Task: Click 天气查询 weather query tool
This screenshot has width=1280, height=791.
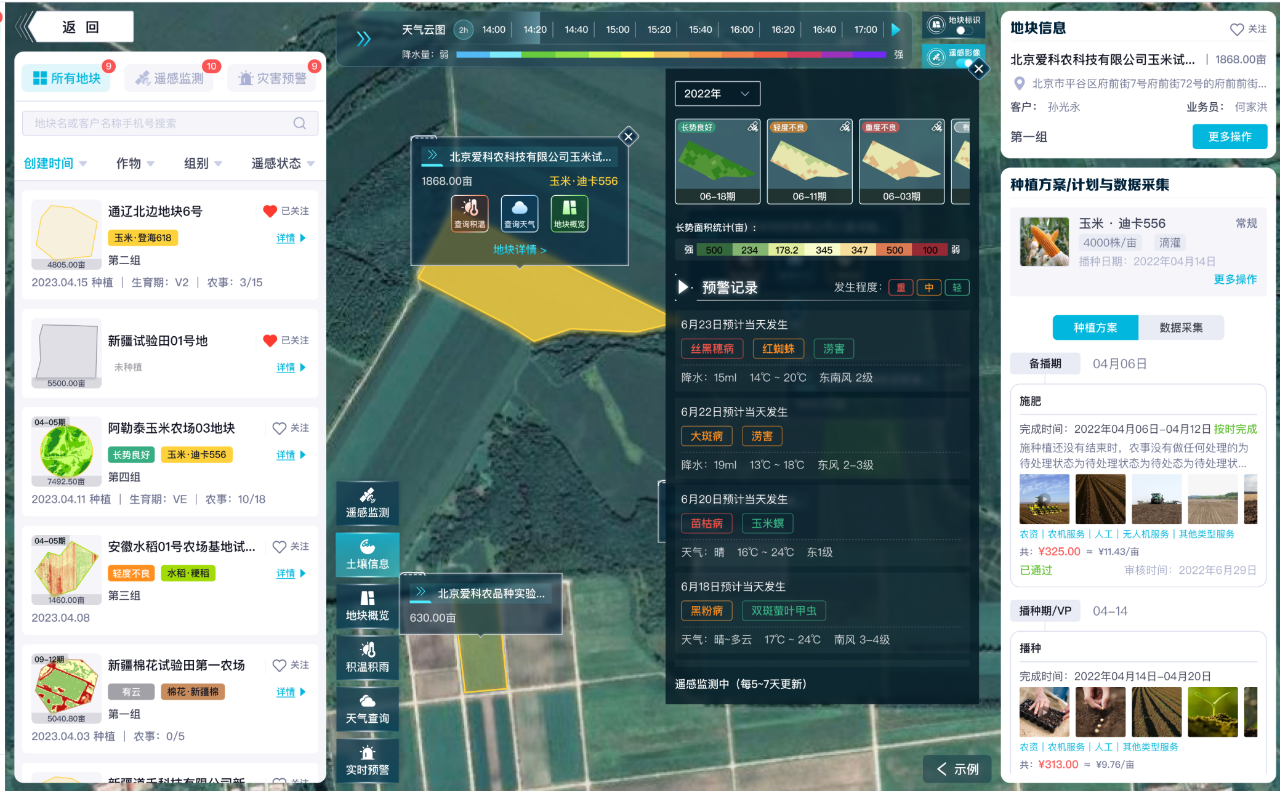Action: [367, 708]
